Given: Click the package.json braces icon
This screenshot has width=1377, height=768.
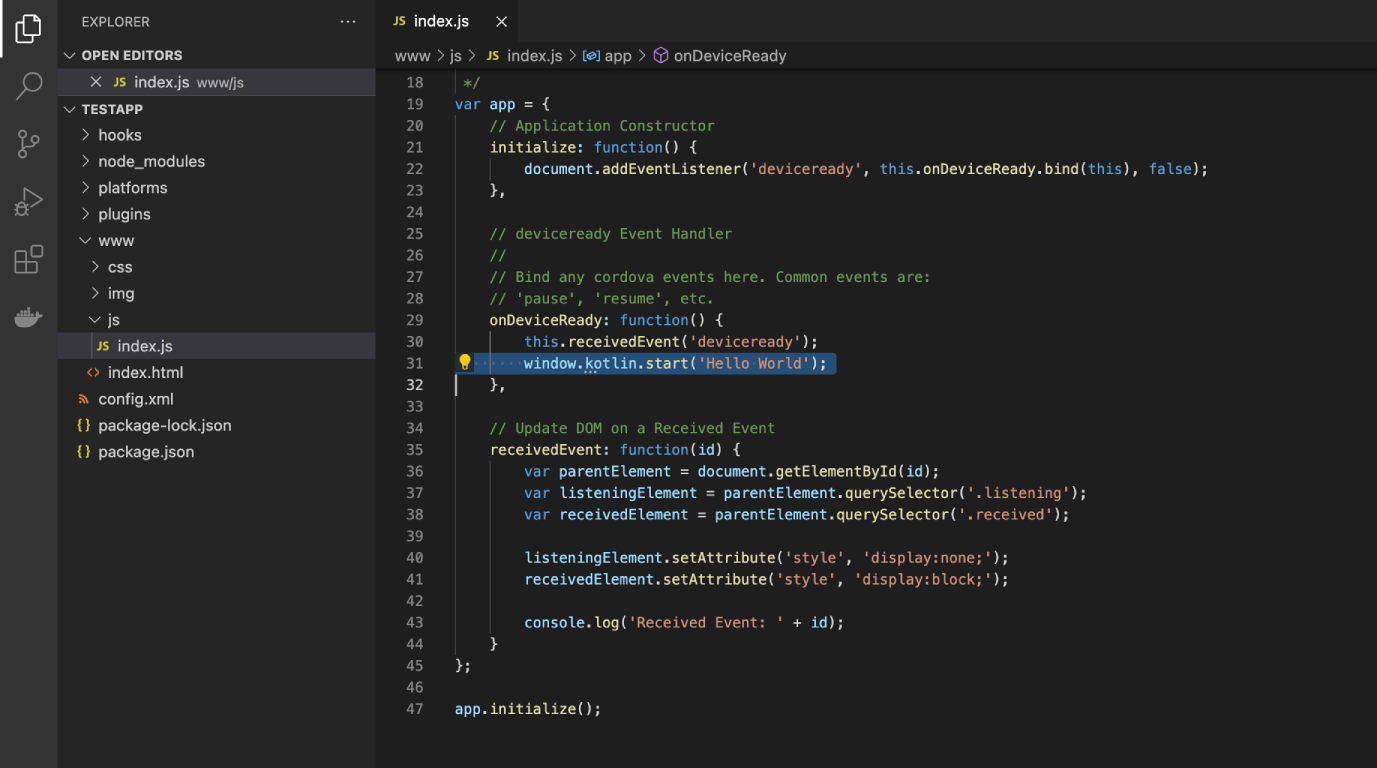Looking at the screenshot, I should pyautogui.click(x=84, y=452).
